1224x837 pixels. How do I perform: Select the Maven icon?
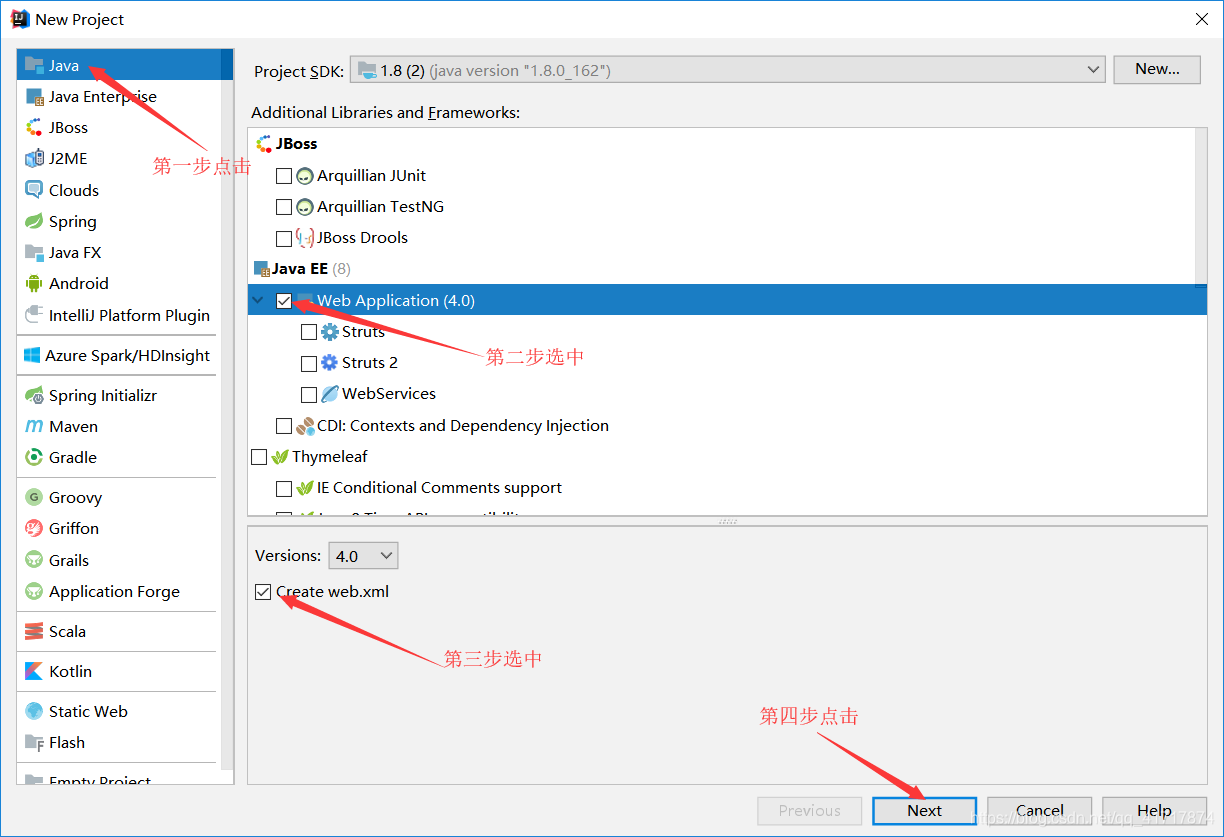coord(34,426)
